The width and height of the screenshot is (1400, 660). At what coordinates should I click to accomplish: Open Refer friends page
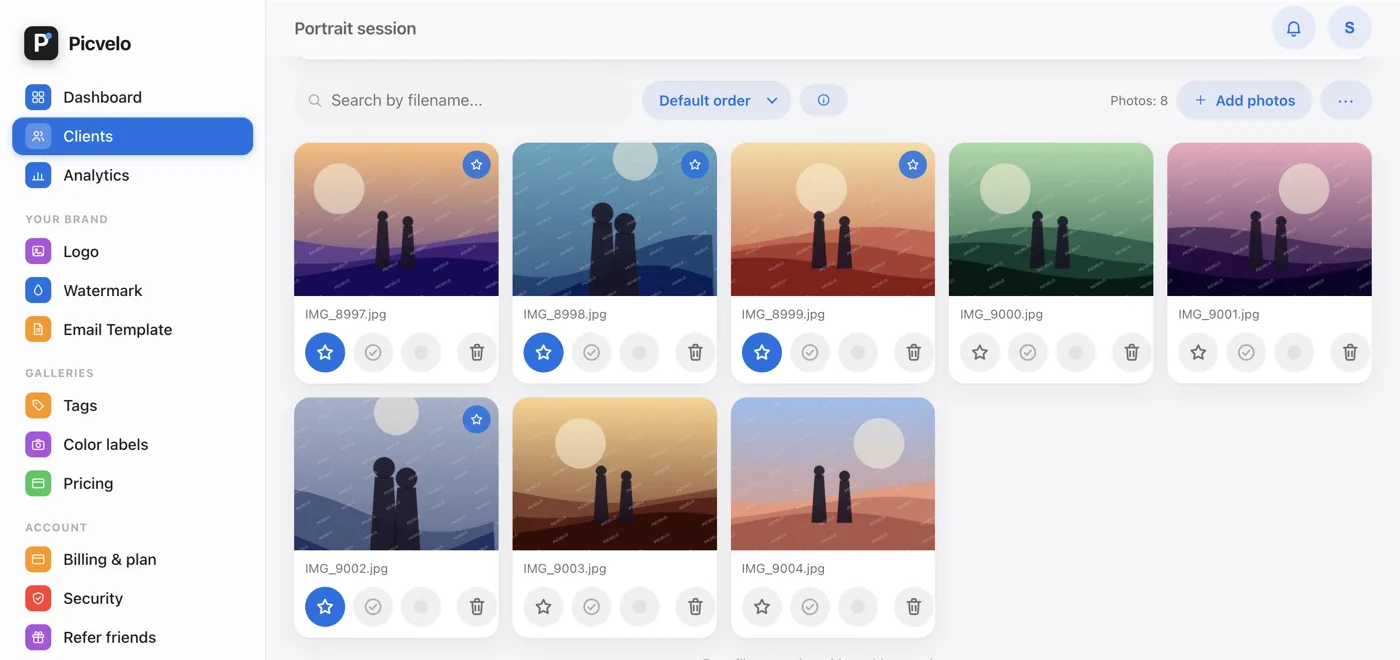[x=132, y=637]
